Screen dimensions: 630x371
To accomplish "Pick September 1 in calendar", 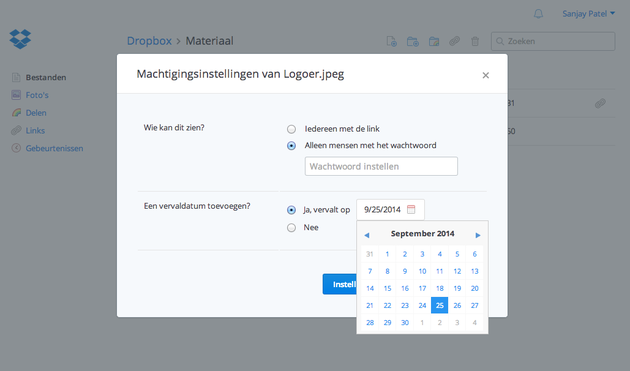I will pos(387,254).
